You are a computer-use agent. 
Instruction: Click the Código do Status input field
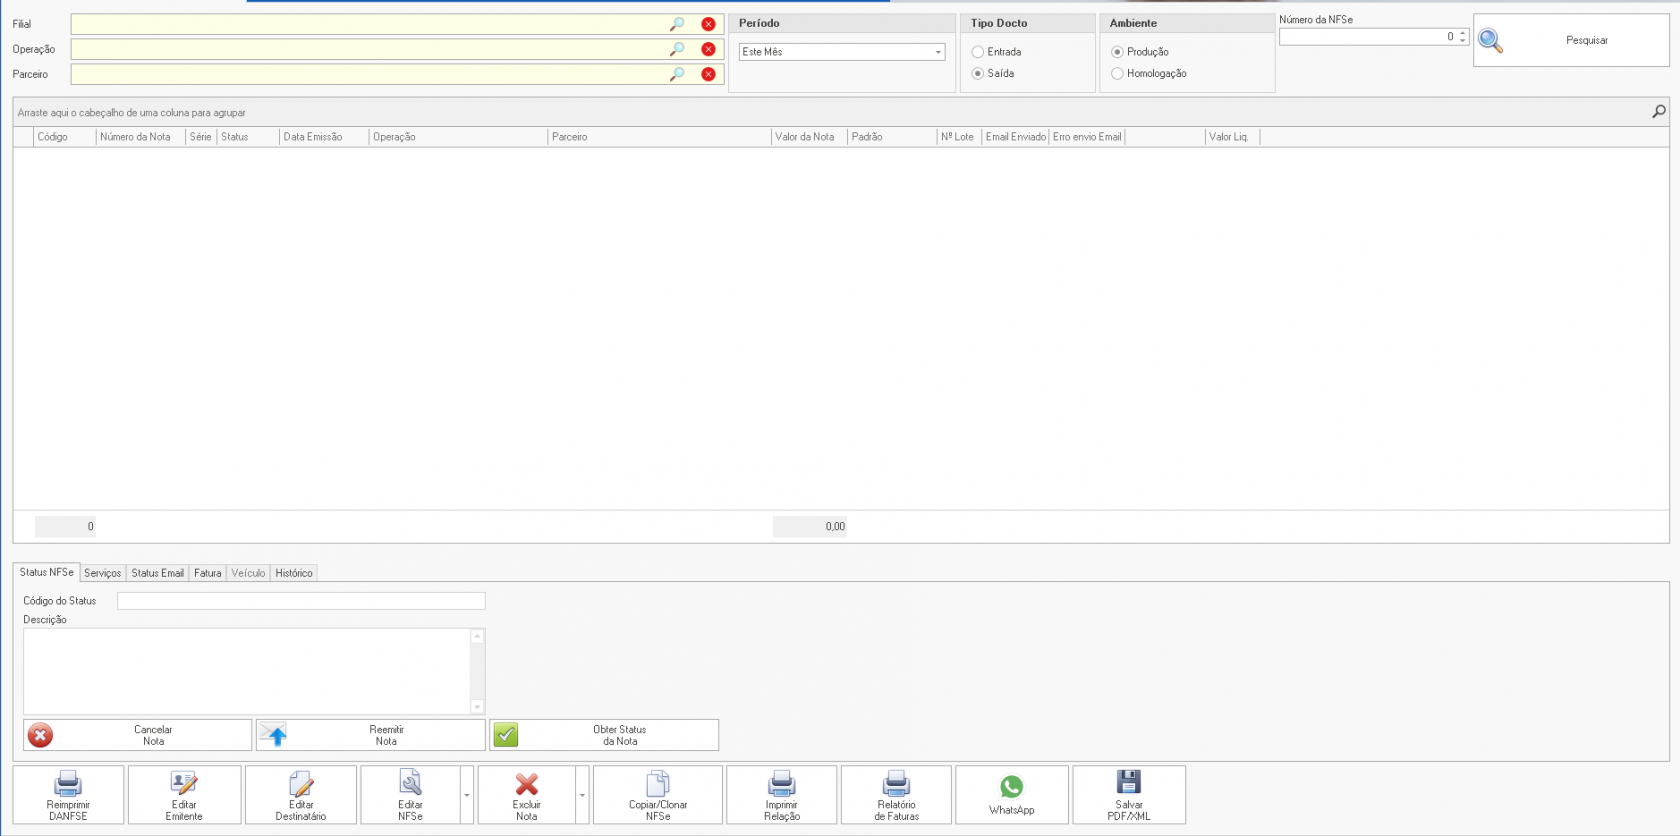[300, 601]
